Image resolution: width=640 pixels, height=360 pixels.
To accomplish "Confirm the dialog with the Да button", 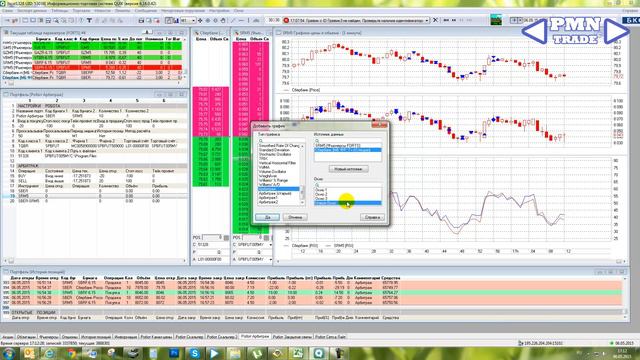I will pyautogui.click(x=267, y=217).
